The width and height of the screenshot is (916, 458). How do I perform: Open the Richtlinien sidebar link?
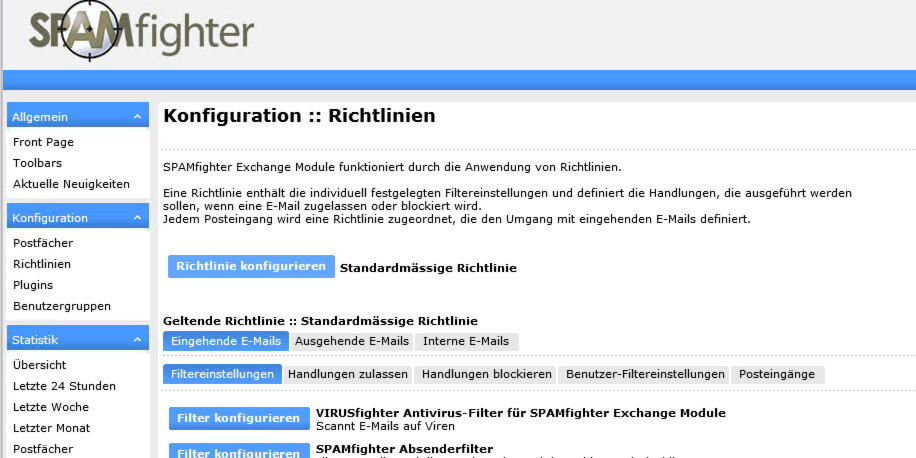(41, 264)
